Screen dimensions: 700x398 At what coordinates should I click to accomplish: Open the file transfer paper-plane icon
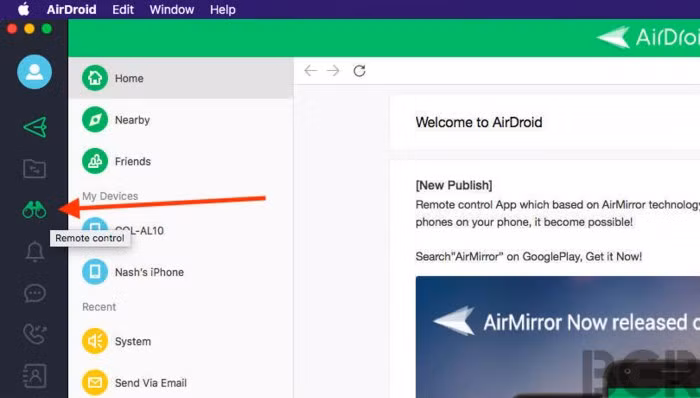(35, 128)
